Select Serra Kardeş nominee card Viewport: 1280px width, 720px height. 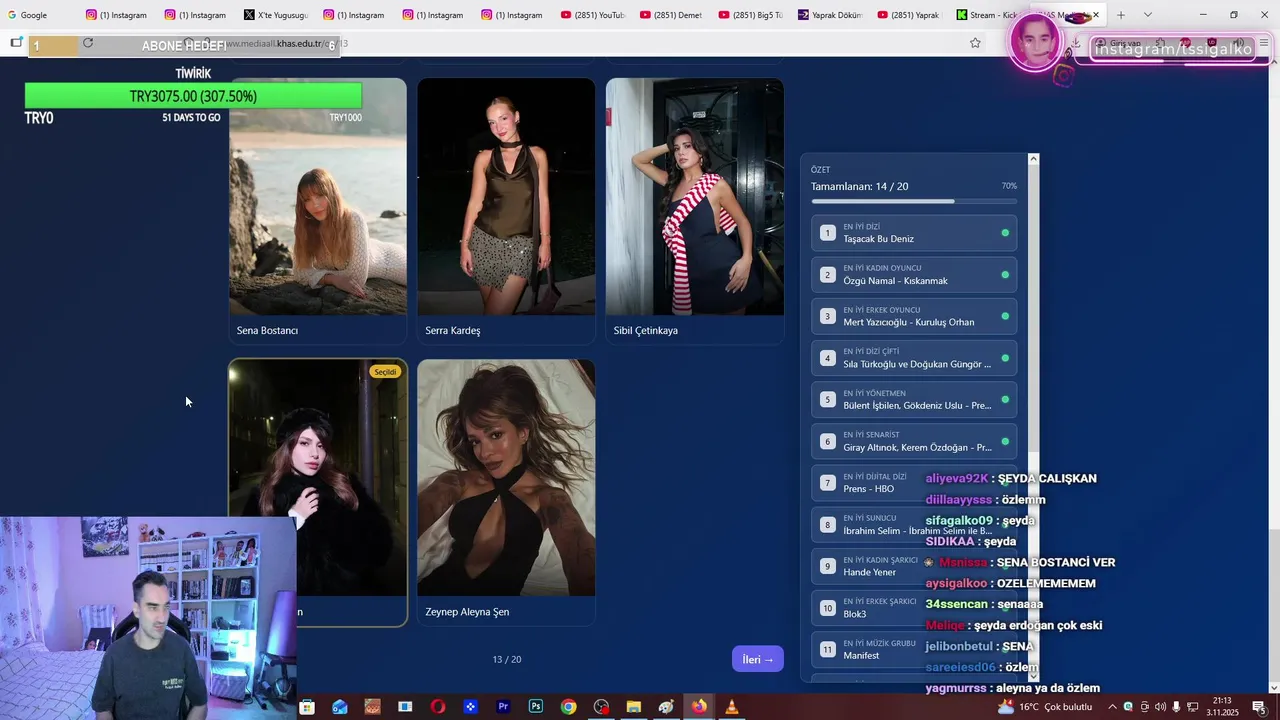click(506, 210)
